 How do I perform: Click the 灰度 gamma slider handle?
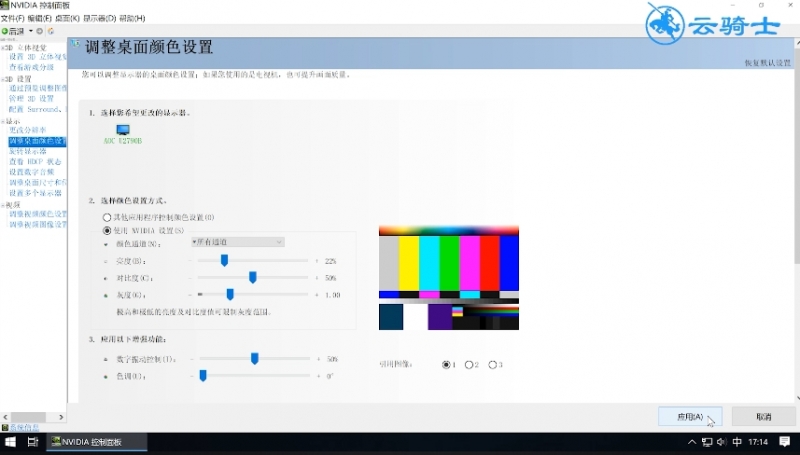coord(230,294)
